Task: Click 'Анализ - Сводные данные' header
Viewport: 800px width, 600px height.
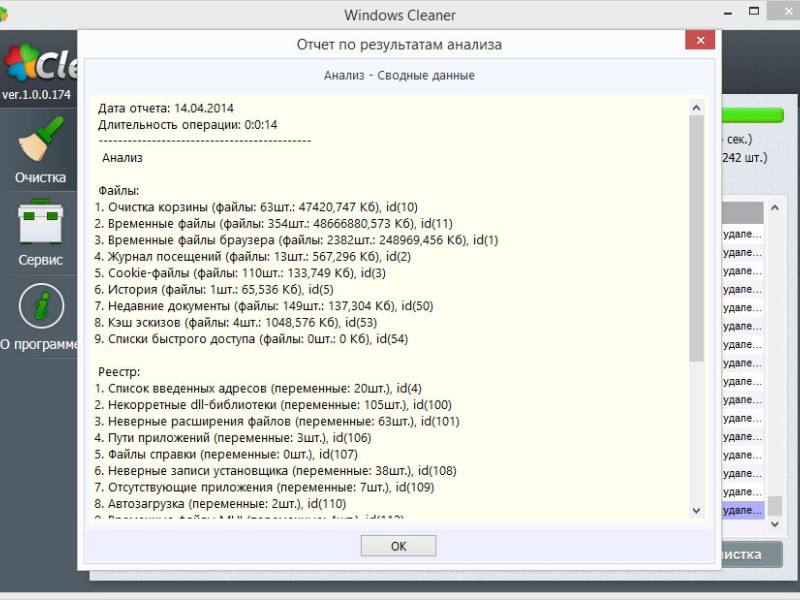Action: click(x=399, y=76)
